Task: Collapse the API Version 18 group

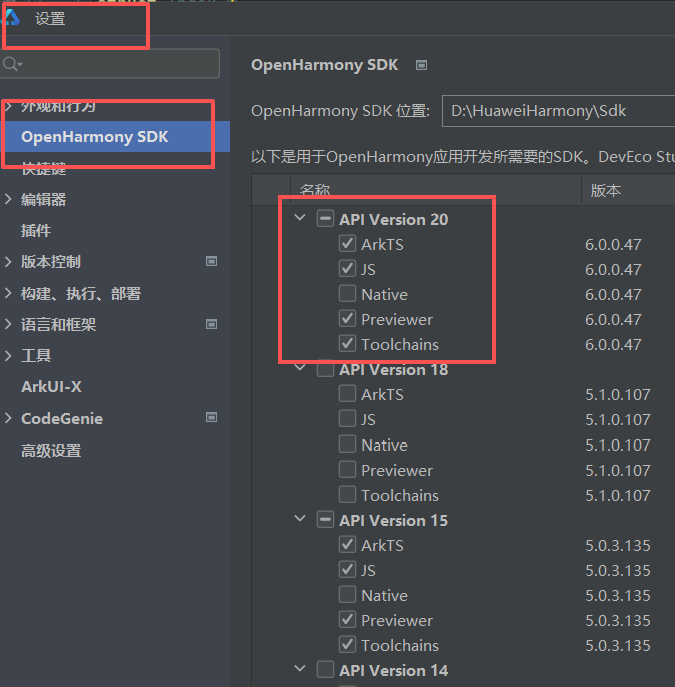Action: [x=300, y=368]
